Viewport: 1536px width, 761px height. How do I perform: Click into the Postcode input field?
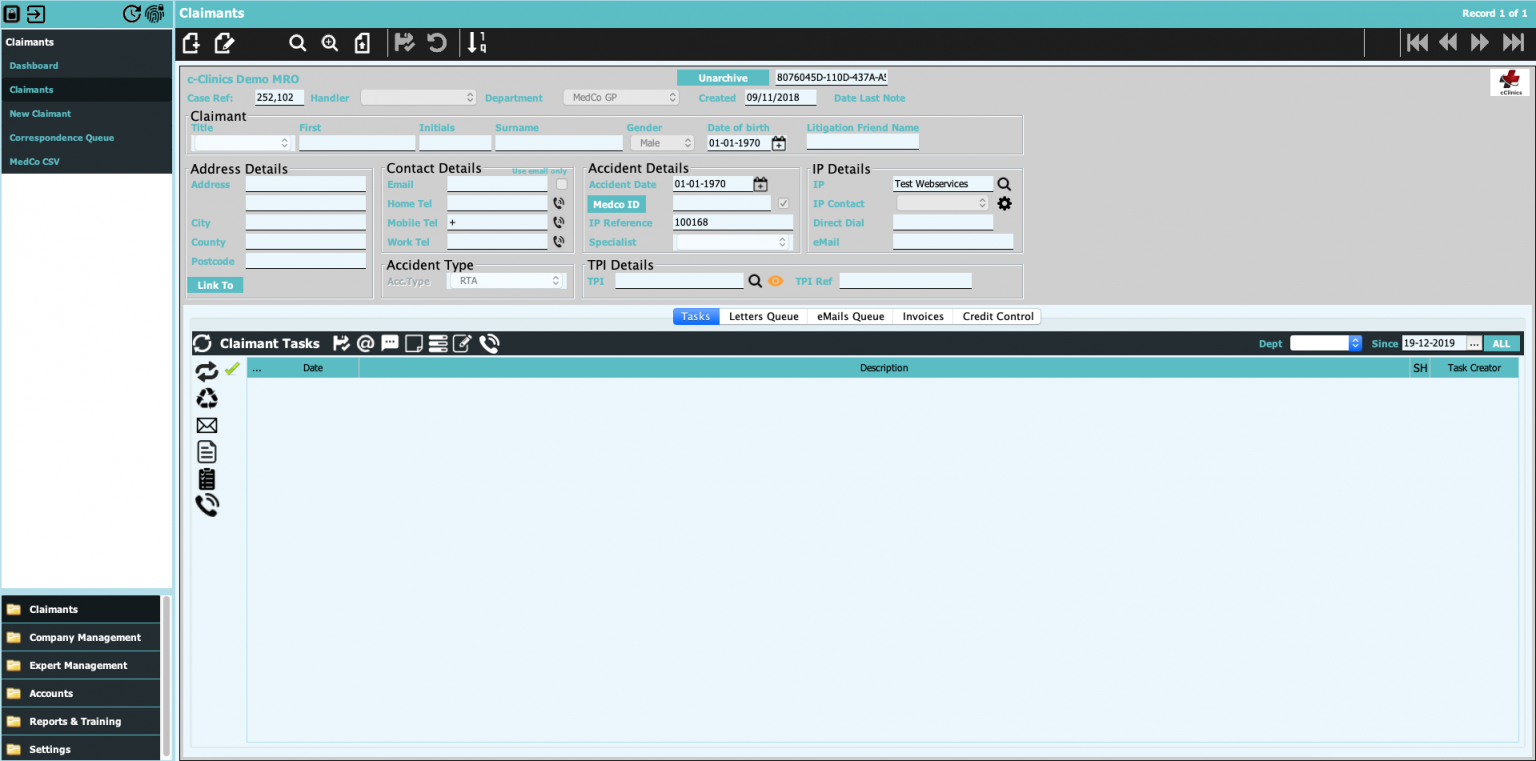click(x=306, y=262)
